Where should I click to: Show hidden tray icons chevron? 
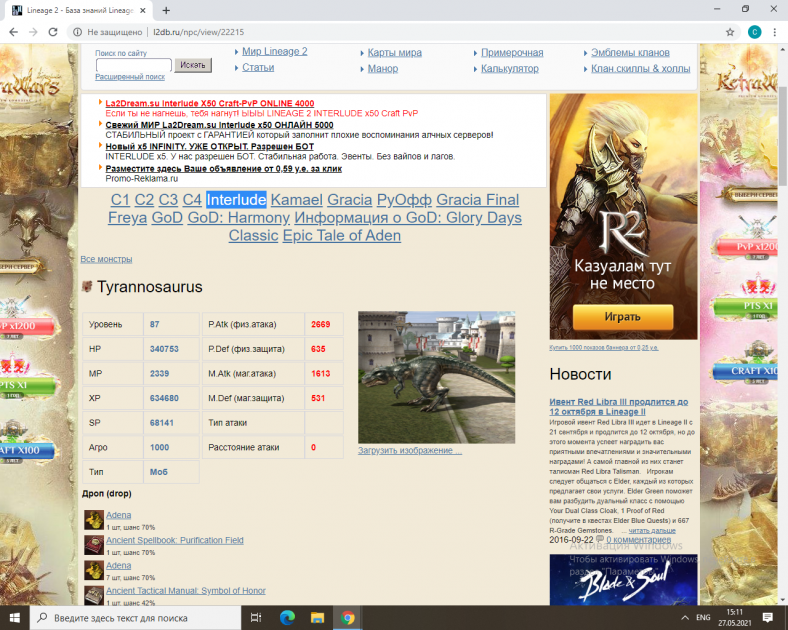click(684, 617)
